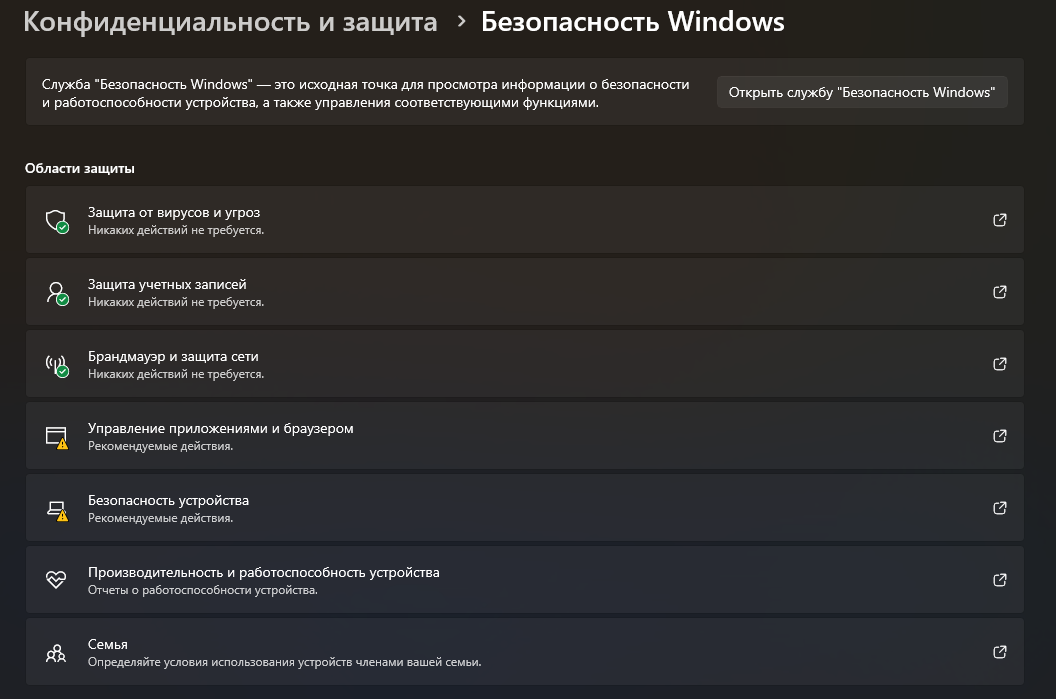Viewport: 1056px width, 699px height.
Task: Click Никаких действий не требуется under Защита от вирусов
Action: (176, 230)
